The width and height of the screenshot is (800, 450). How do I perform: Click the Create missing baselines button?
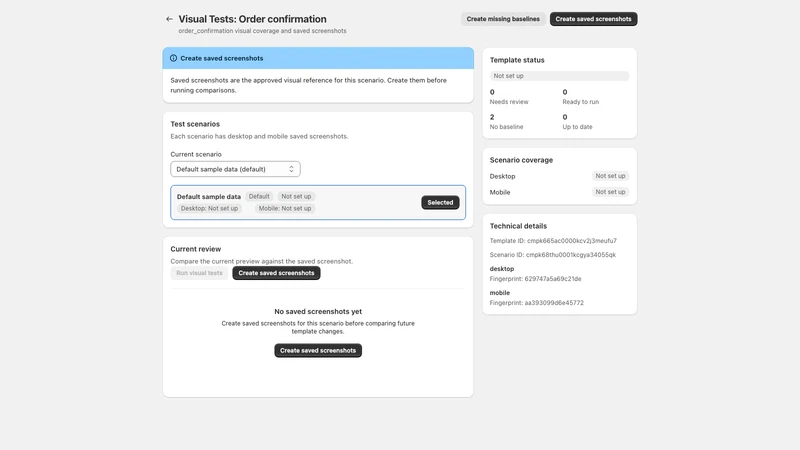(503, 19)
